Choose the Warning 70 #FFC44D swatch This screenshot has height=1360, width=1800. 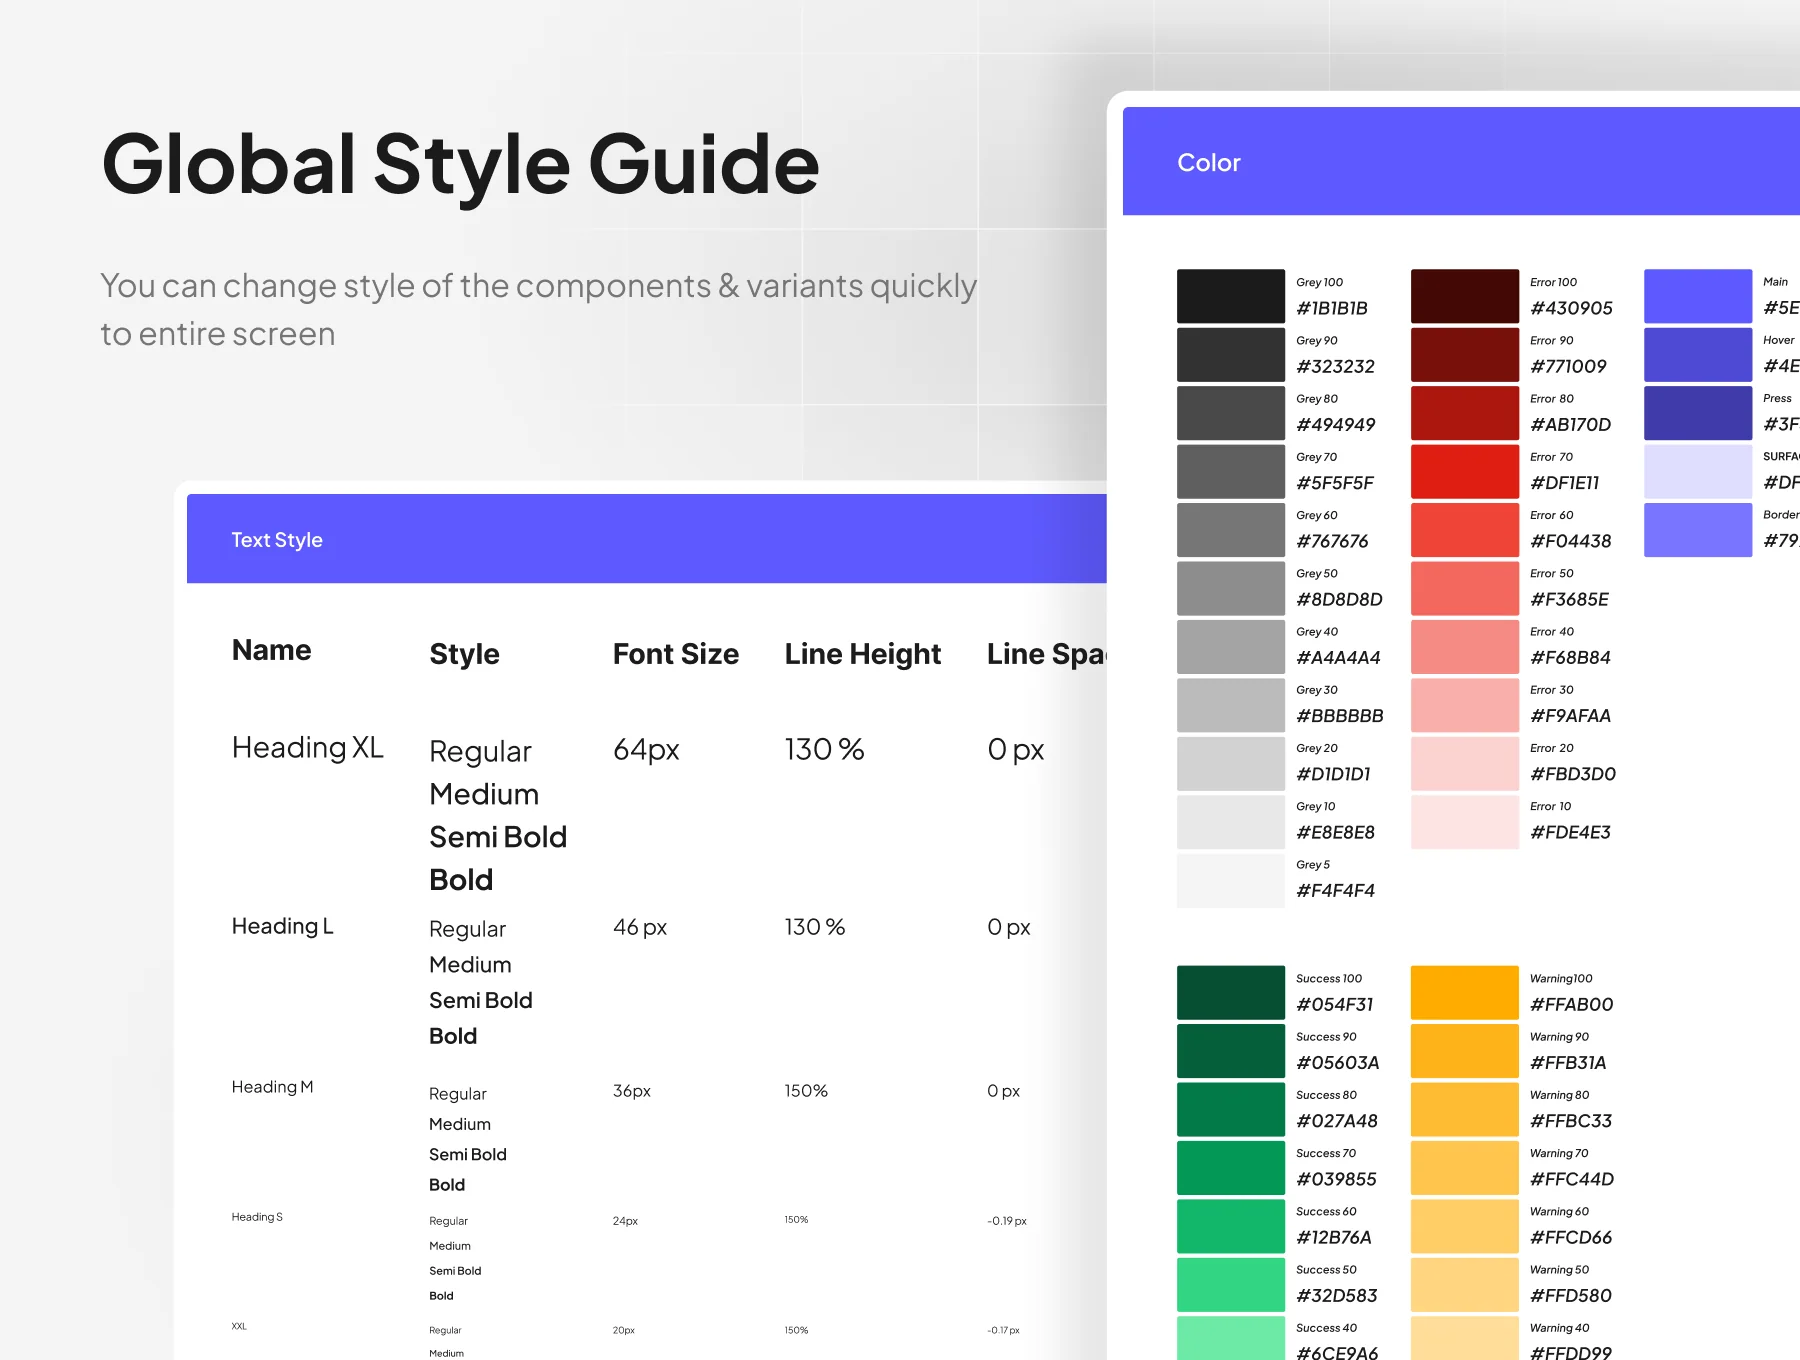pyautogui.click(x=1464, y=1167)
